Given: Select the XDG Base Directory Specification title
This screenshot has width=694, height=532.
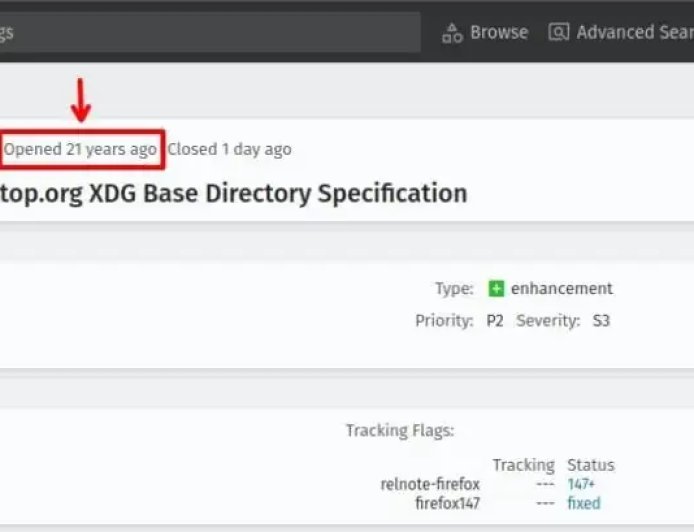Looking at the screenshot, I should (x=234, y=193).
